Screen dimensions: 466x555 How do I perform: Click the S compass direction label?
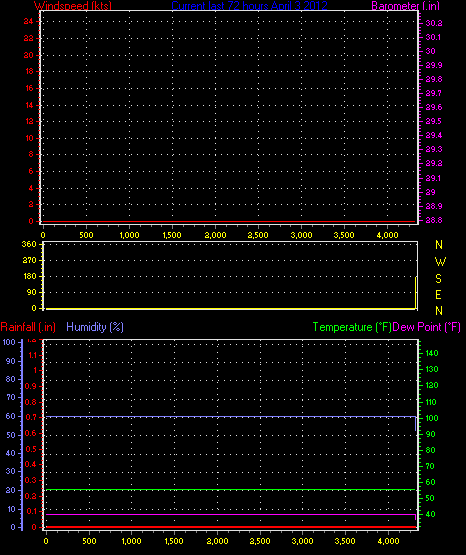click(x=438, y=279)
